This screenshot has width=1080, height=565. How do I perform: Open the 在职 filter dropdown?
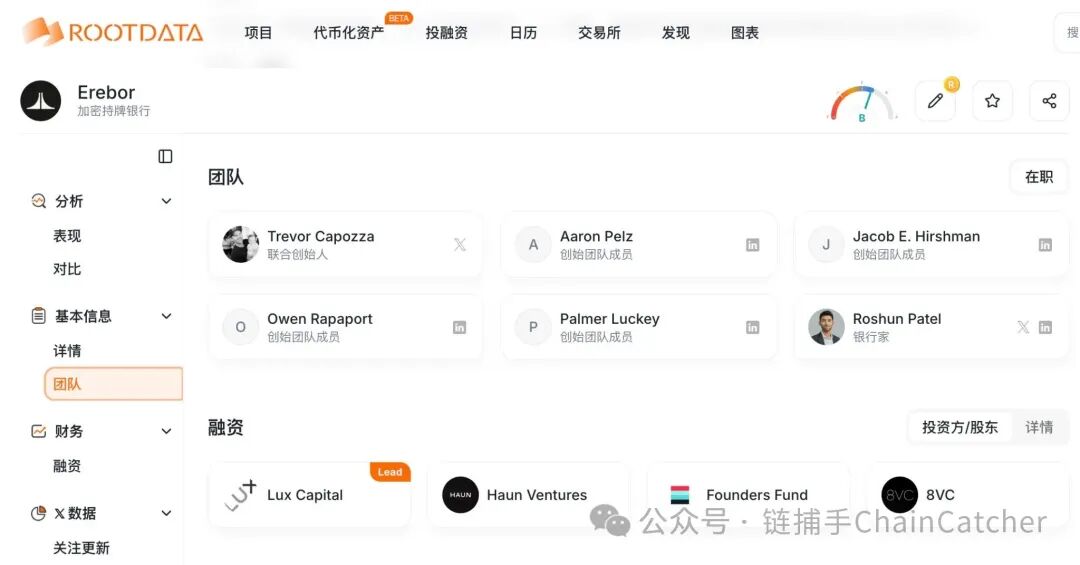pyautogui.click(x=1039, y=177)
